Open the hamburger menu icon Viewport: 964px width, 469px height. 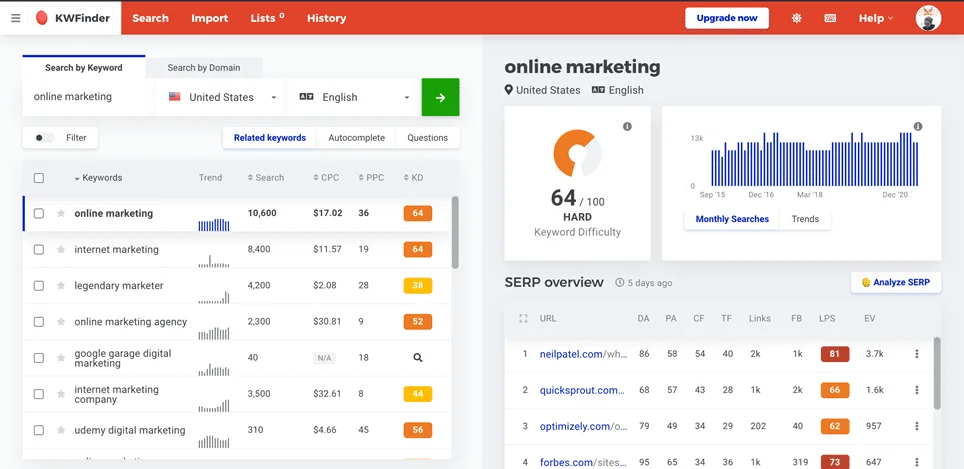(x=16, y=18)
